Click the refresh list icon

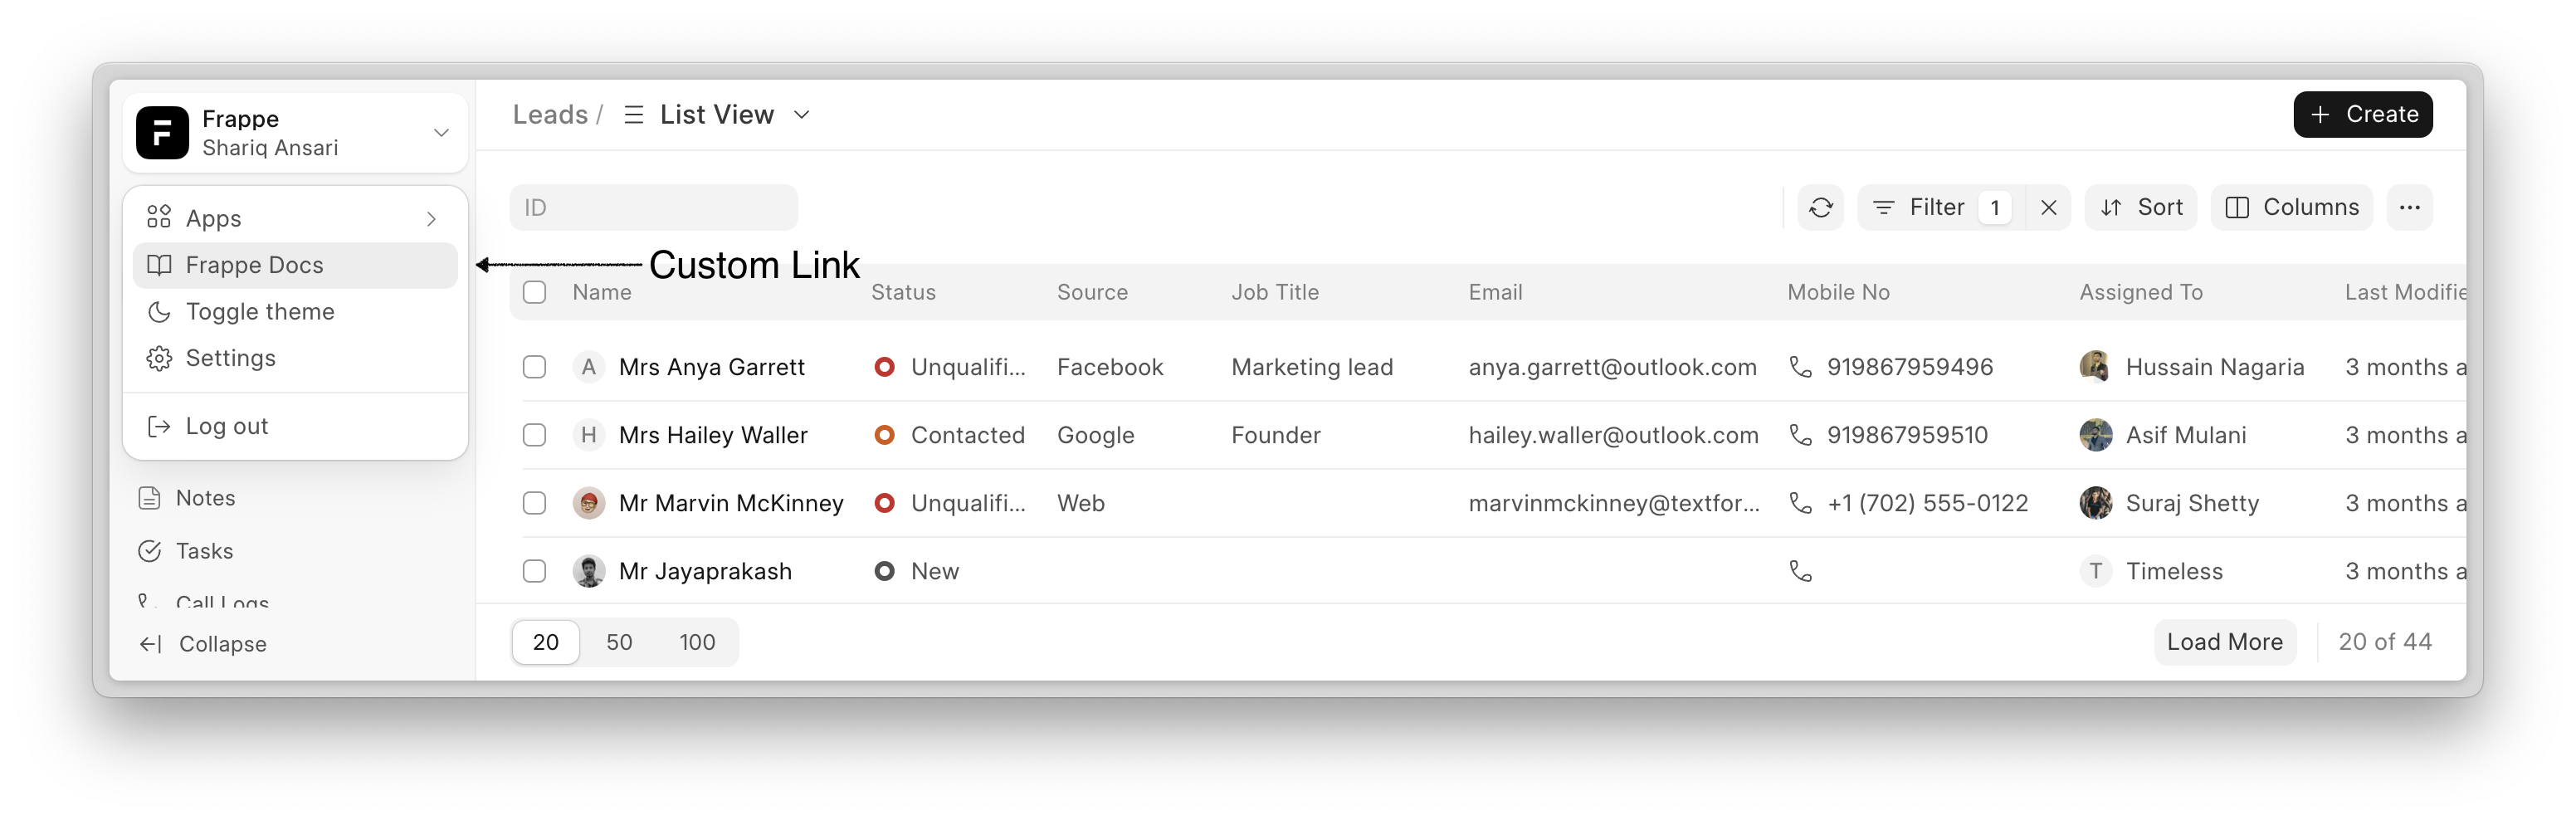1820,207
